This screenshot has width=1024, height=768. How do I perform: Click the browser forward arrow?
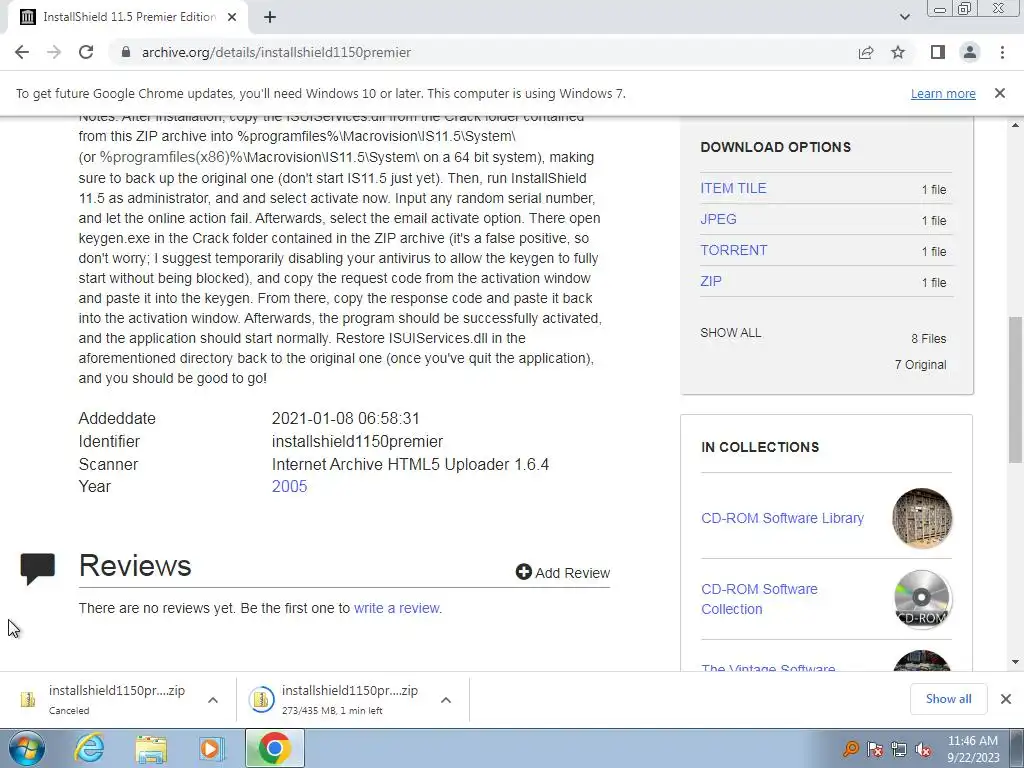(x=54, y=52)
